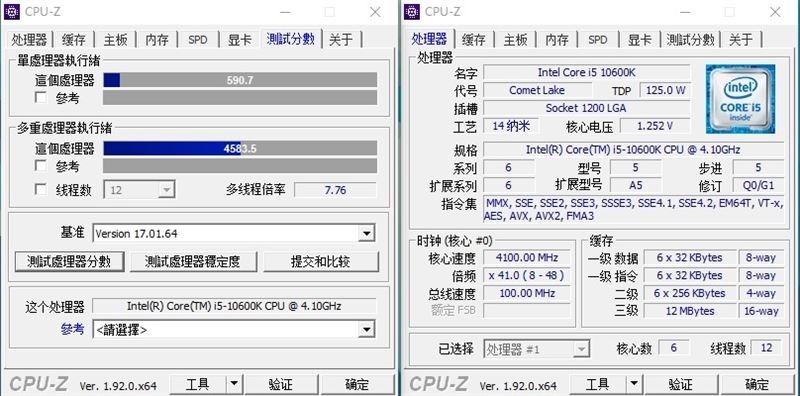
Task: Click single-thread score bar showing 590.7
Action: (240, 80)
